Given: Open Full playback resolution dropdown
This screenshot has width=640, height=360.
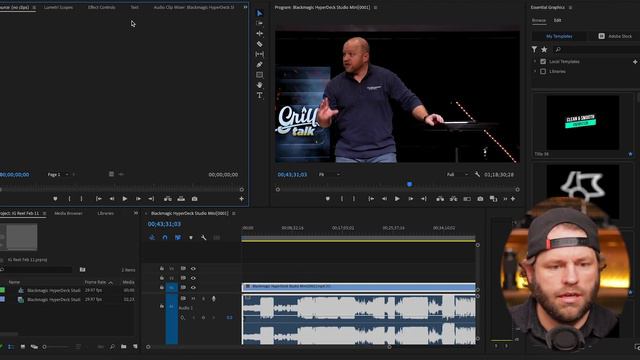Looking at the screenshot, I should coord(457,174).
